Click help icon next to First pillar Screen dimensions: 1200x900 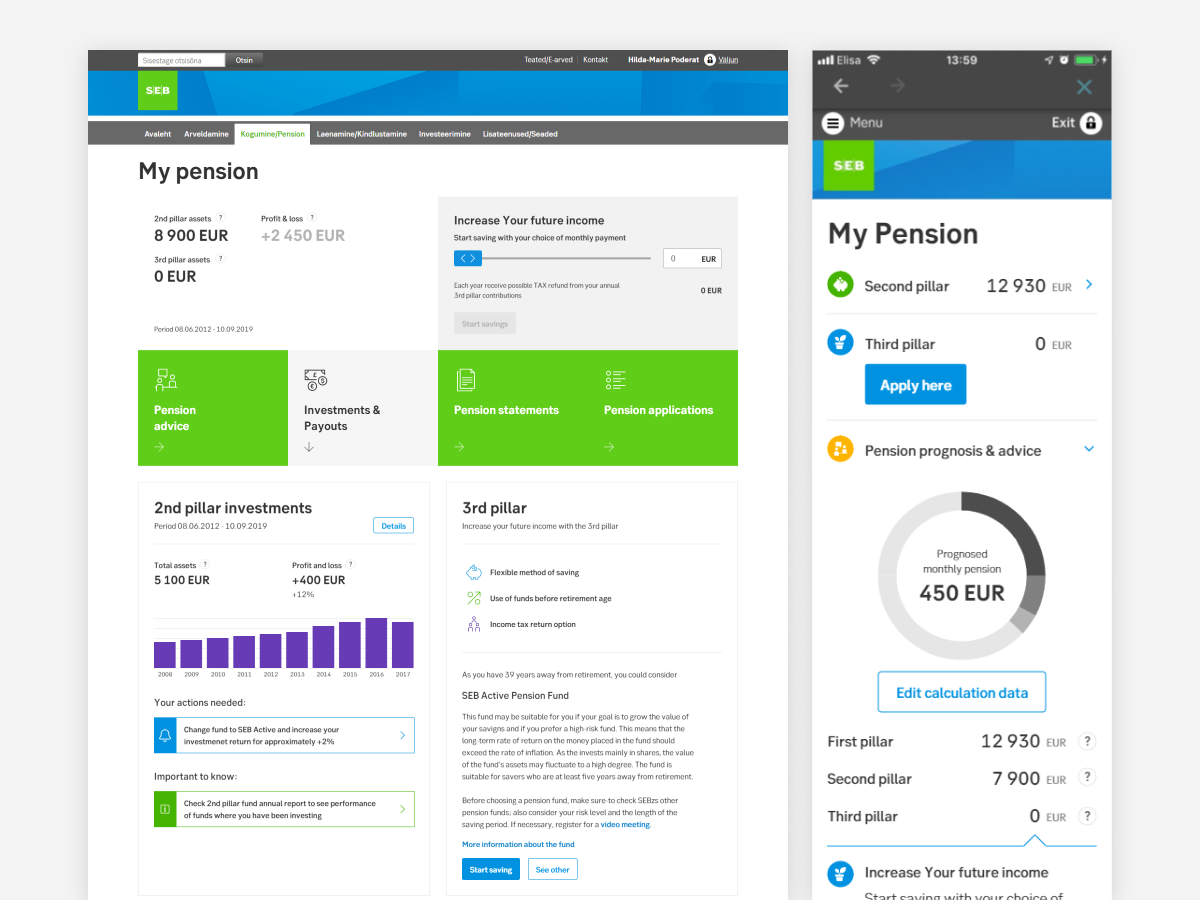point(1088,741)
